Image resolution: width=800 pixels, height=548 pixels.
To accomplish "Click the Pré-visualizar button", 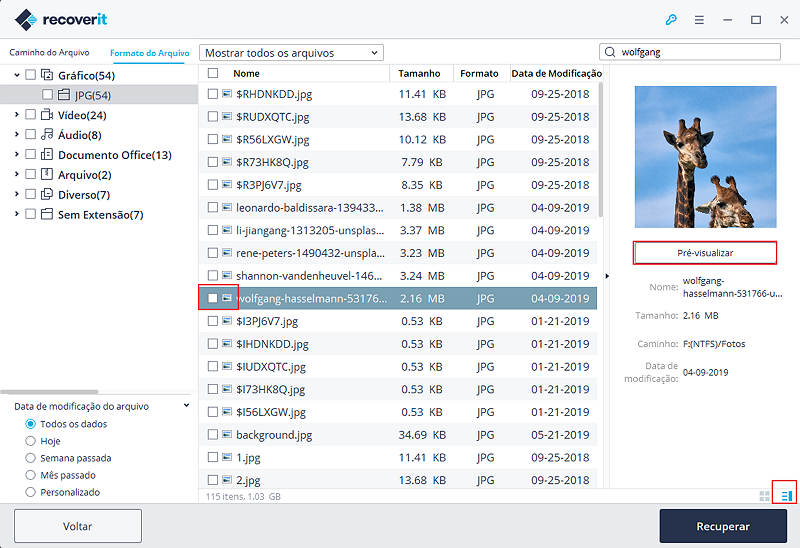I will 705,253.
